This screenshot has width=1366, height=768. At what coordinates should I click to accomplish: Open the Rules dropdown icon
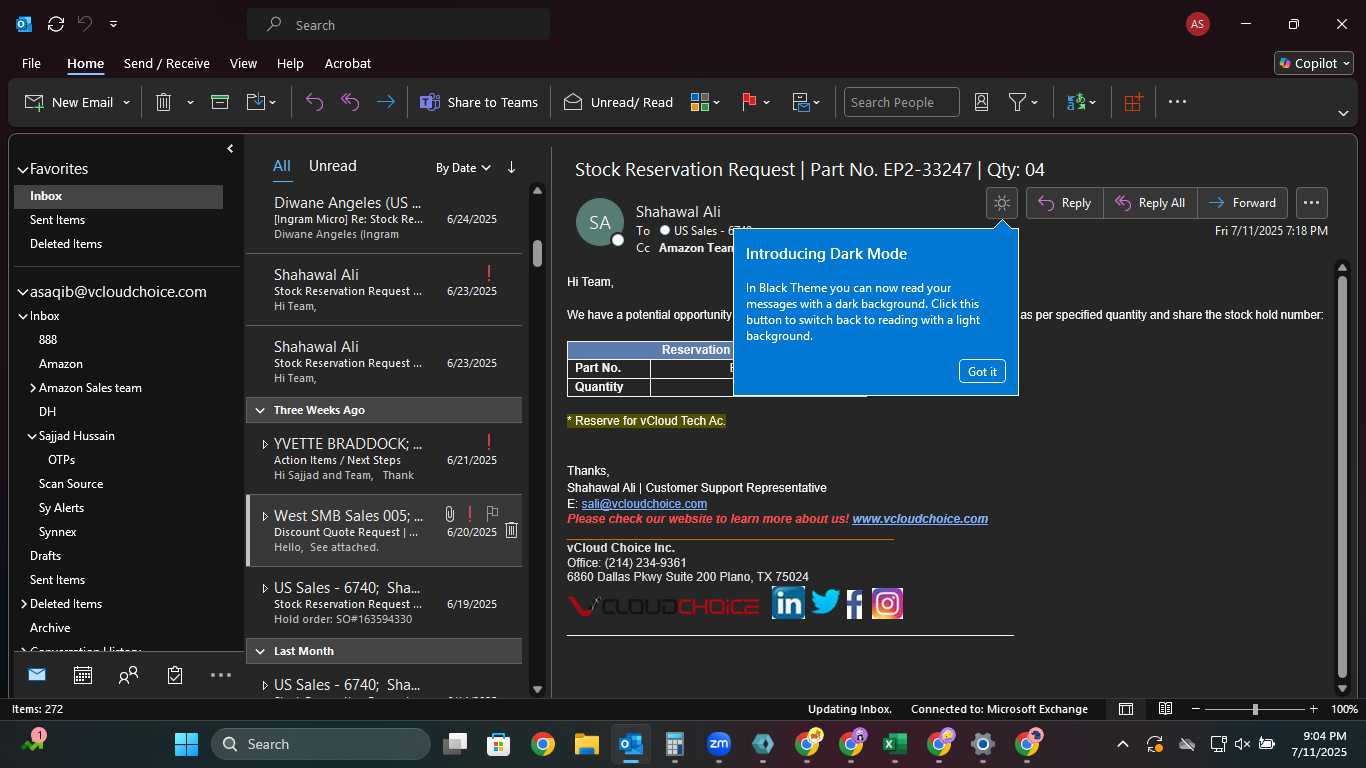point(806,102)
